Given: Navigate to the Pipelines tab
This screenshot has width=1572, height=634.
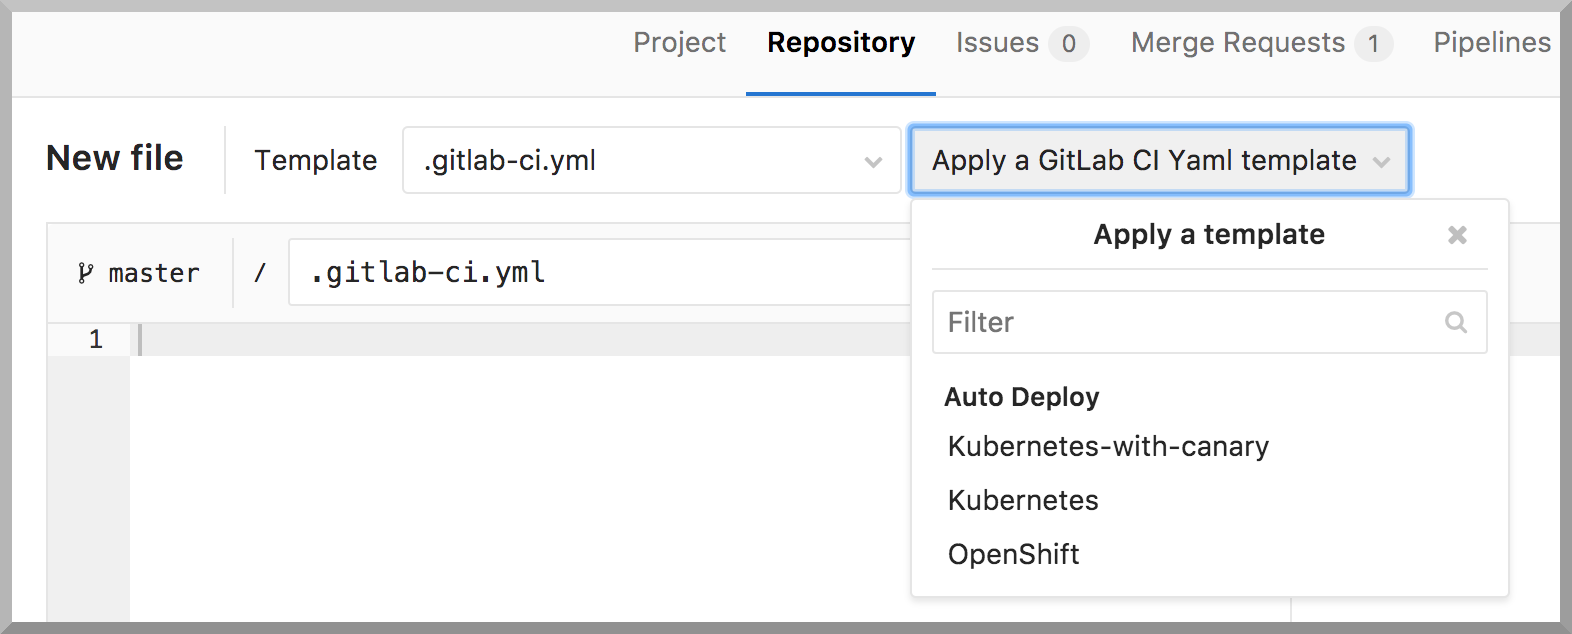Looking at the screenshot, I should [1491, 43].
